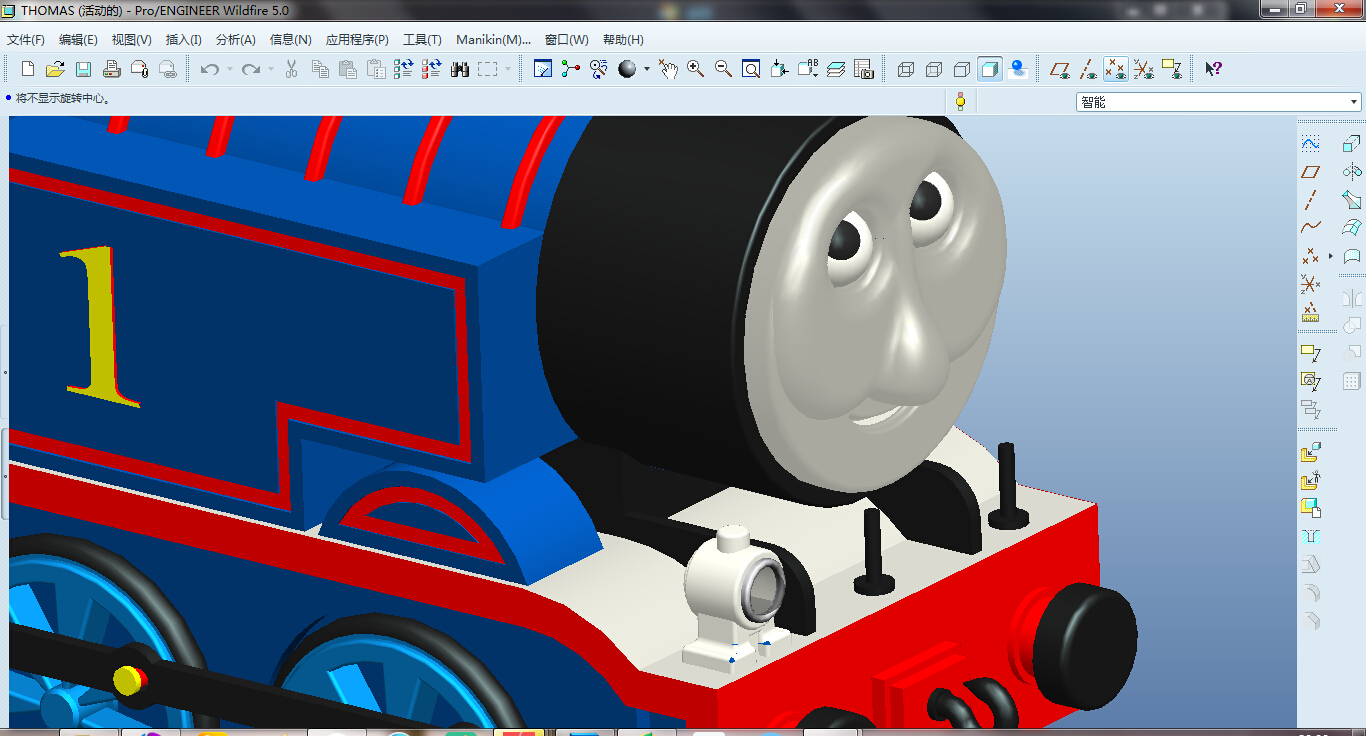Activate the pan hand tool
1366x736 pixels.
pos(668,69)
